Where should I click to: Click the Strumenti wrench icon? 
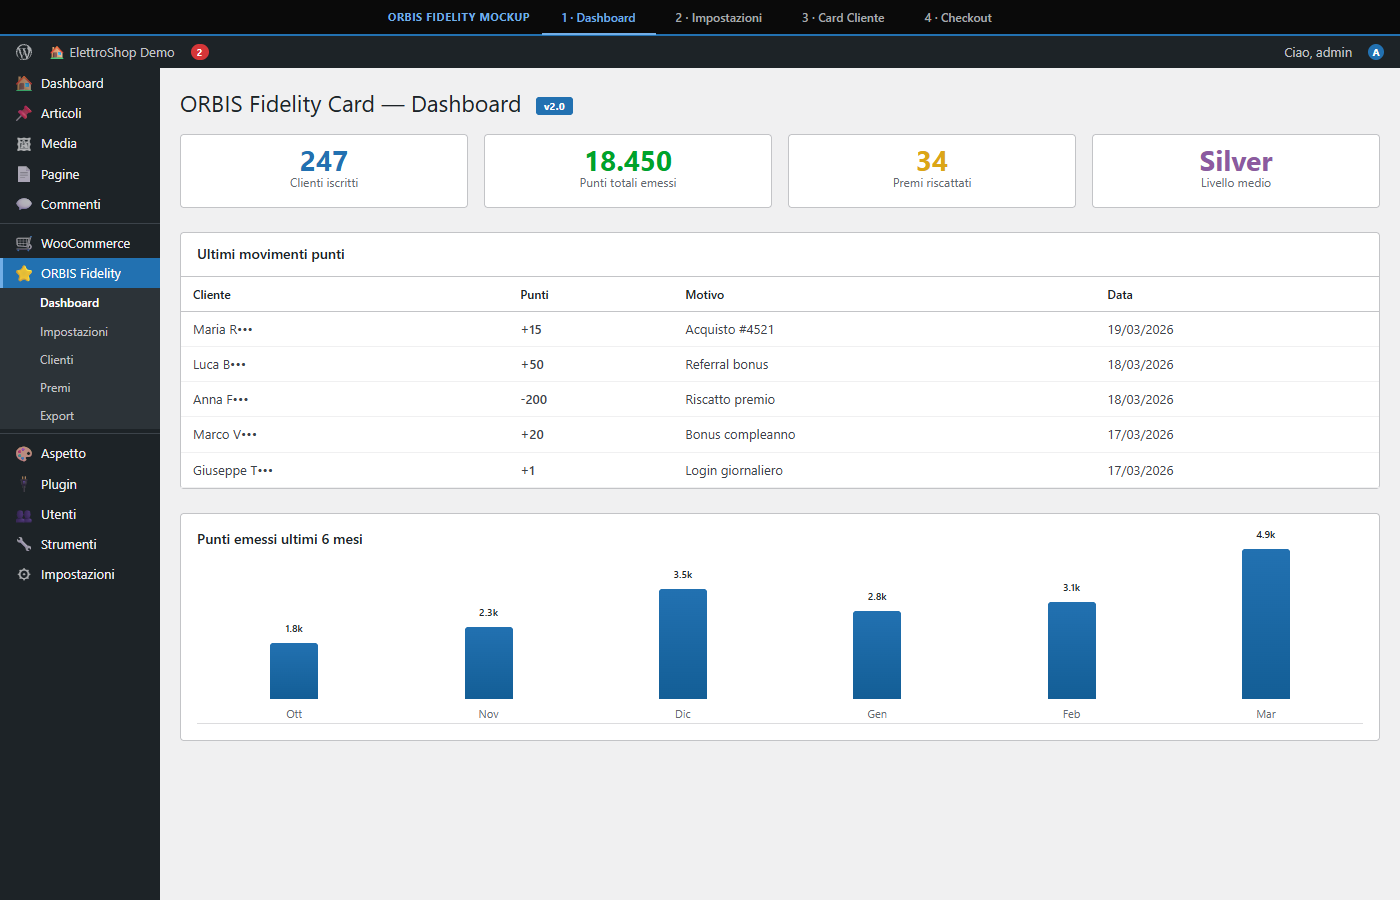pyautogui.click(x=22, y=544)
